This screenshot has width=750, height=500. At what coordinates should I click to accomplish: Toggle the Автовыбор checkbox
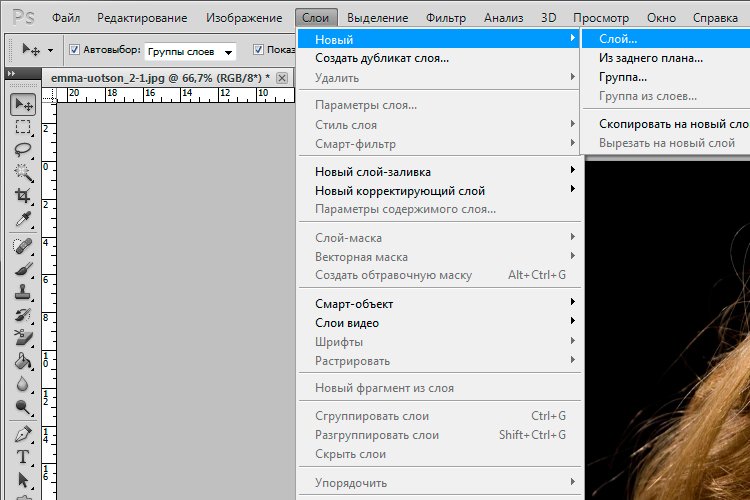[x=74, y=50]
